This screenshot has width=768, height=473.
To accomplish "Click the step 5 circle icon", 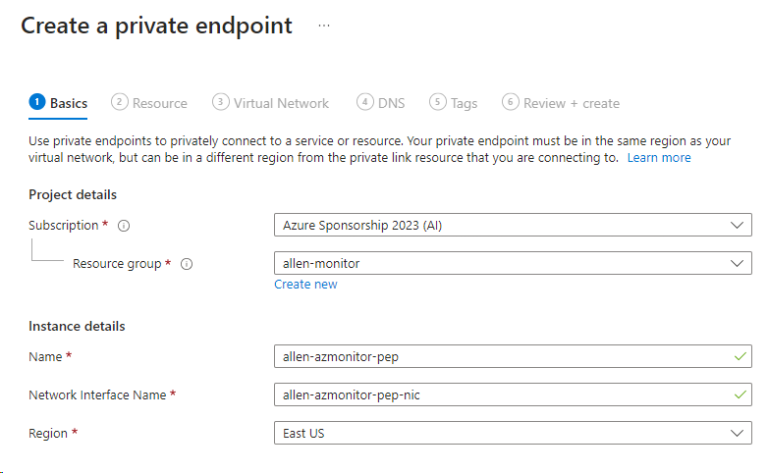I will (438, 102).
